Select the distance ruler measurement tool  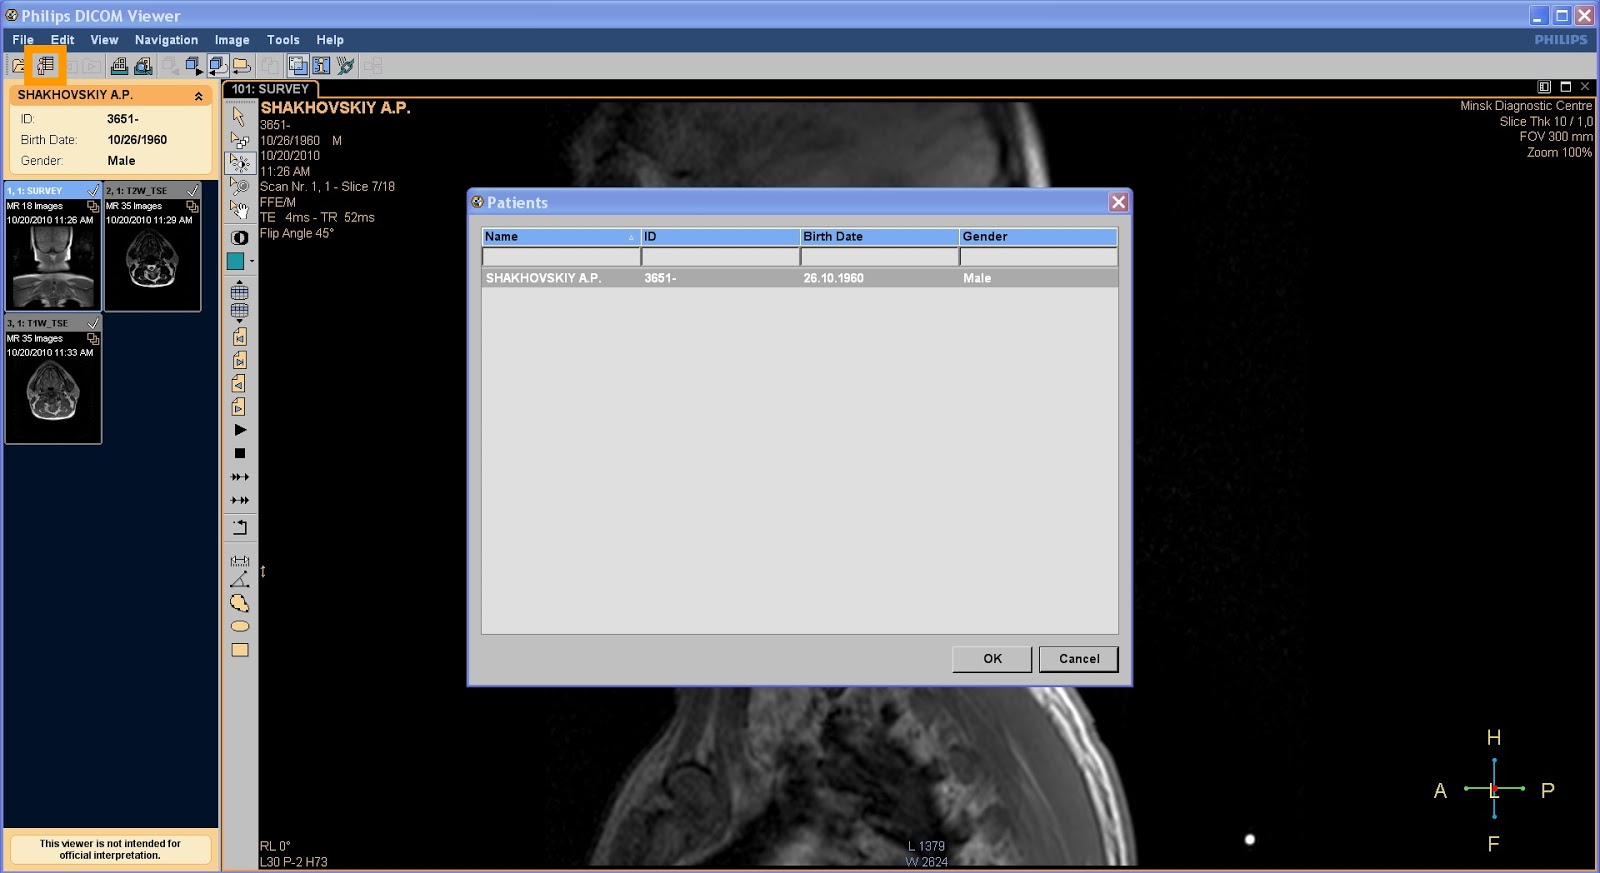(240, 561)
